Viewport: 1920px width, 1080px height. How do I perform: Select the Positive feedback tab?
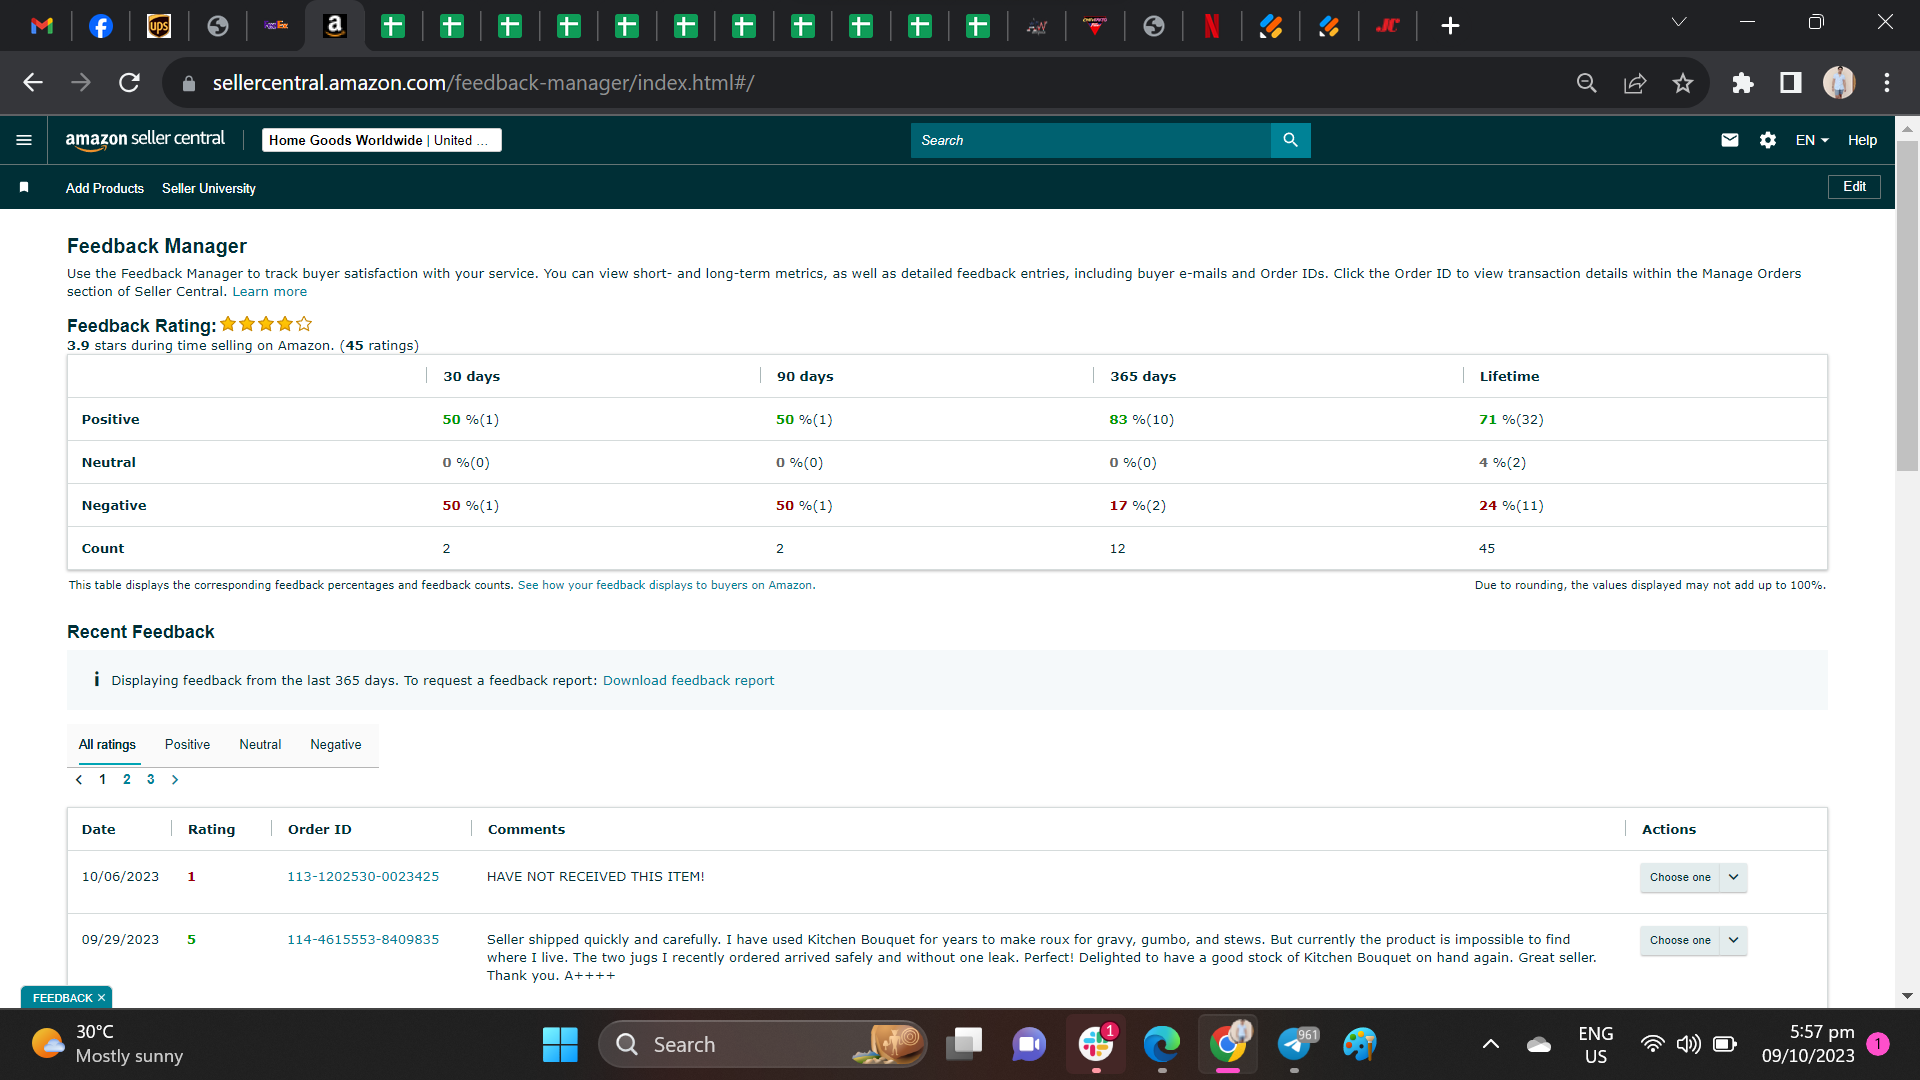pyautogui.click(x=187, y=744)
